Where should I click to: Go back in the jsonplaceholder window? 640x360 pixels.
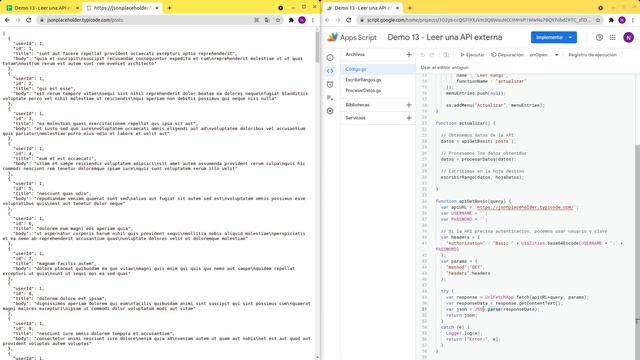(x=7, y=20)
